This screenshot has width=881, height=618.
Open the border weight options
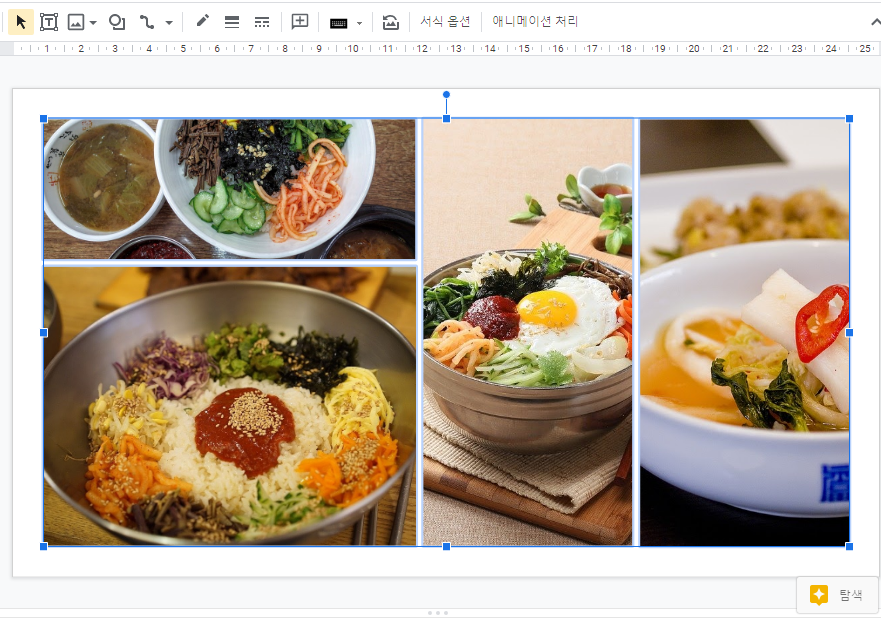[231, 22]
